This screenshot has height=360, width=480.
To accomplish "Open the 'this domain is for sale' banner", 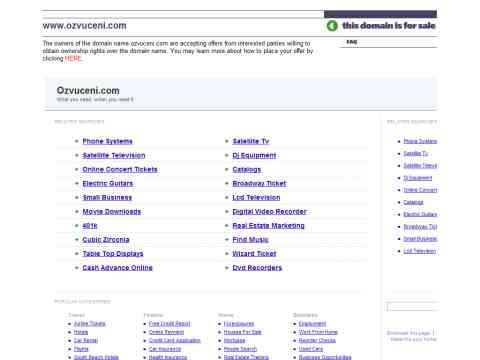I will (x=389, y=26).
